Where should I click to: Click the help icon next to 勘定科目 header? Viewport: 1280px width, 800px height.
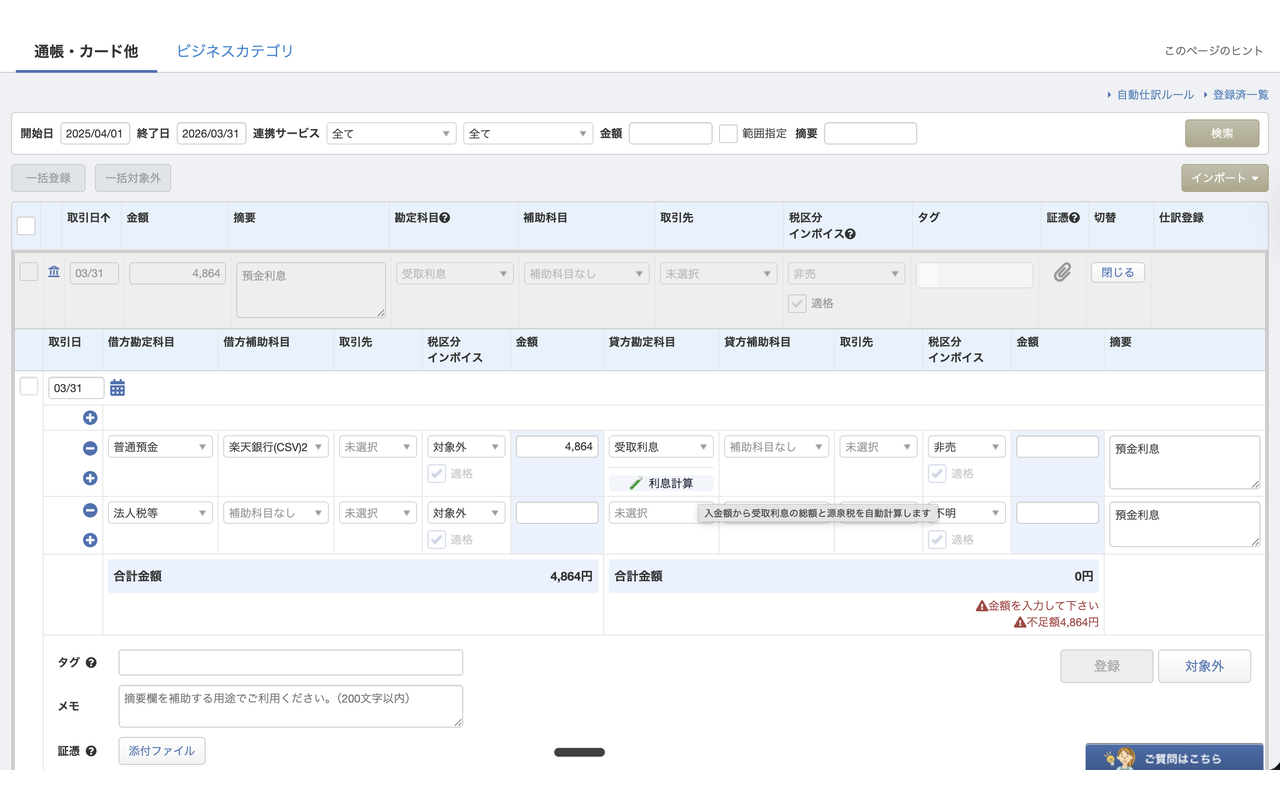point(445,218)
